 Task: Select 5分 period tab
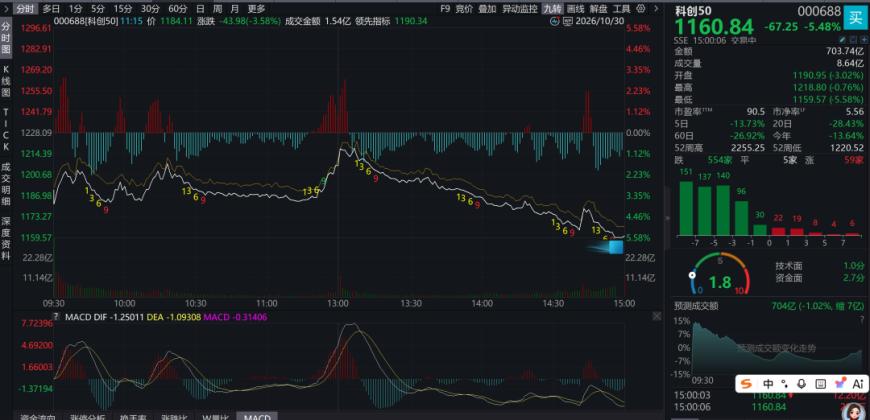pyautogui.click(x=98, y=9)
